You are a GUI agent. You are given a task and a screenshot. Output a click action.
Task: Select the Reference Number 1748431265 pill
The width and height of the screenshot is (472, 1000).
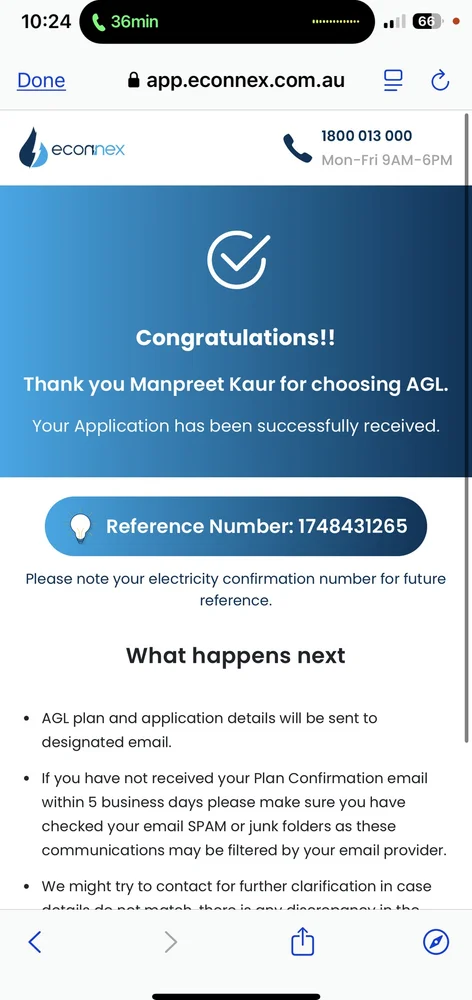click(235, 527)
